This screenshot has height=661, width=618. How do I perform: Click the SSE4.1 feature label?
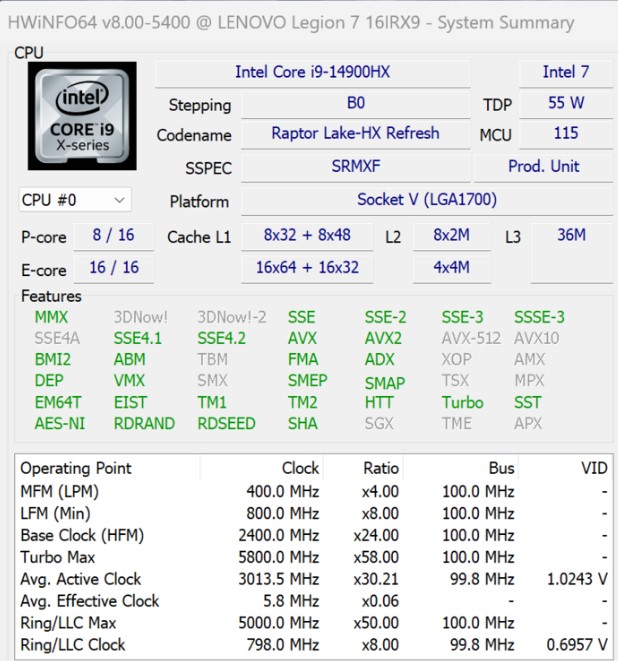pos(137,339)
